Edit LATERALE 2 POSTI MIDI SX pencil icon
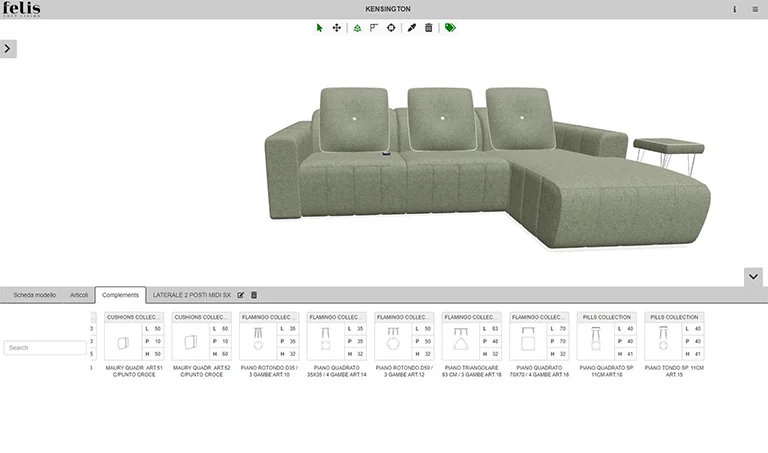The image size is (768, 453). point(240,295)
